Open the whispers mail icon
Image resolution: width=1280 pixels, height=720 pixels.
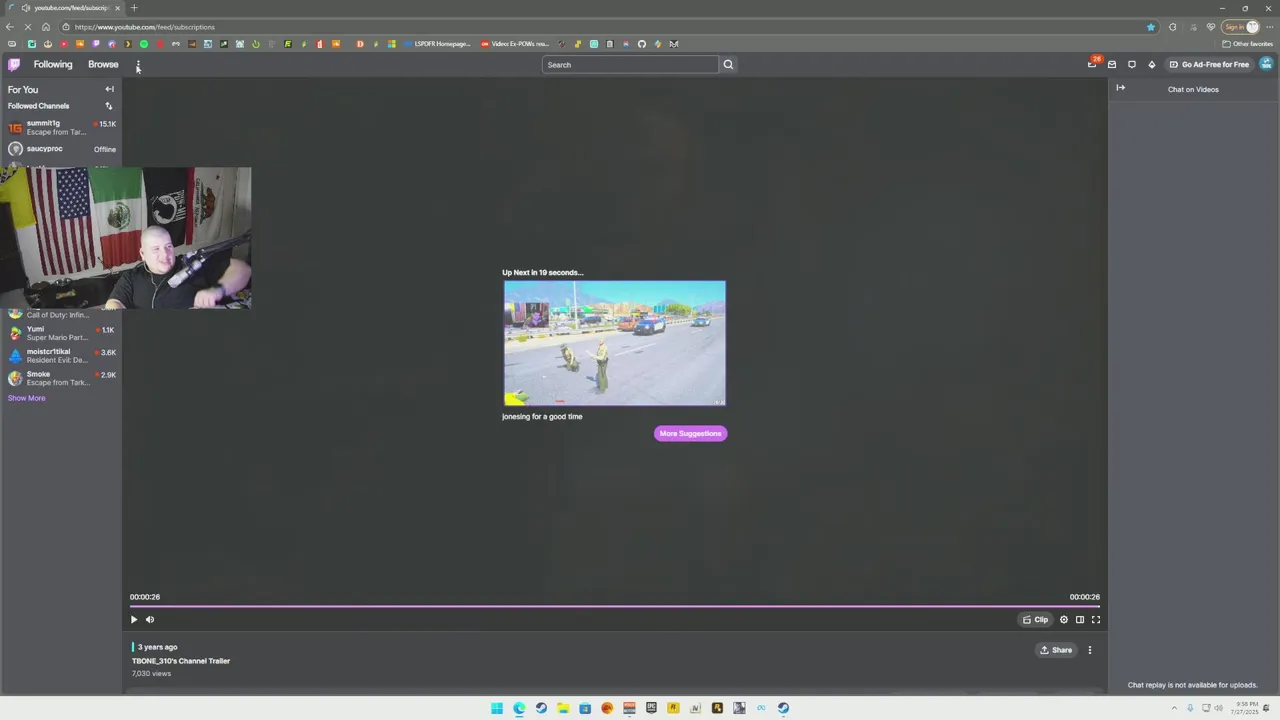1112,64
